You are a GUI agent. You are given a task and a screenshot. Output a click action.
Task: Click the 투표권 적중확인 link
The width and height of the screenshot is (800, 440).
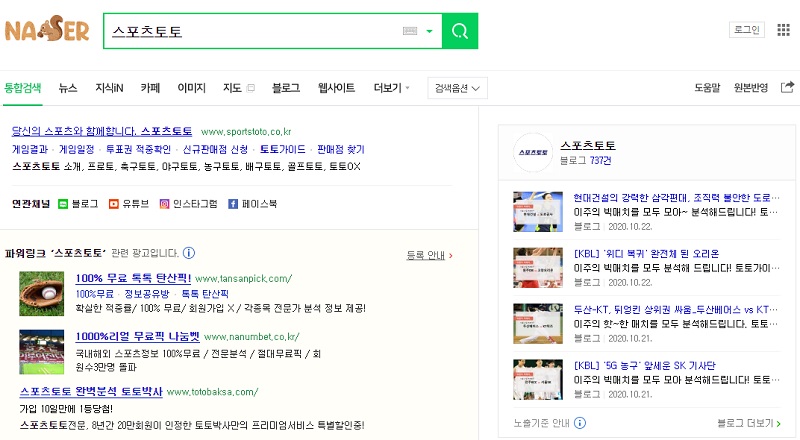(138, 149)
